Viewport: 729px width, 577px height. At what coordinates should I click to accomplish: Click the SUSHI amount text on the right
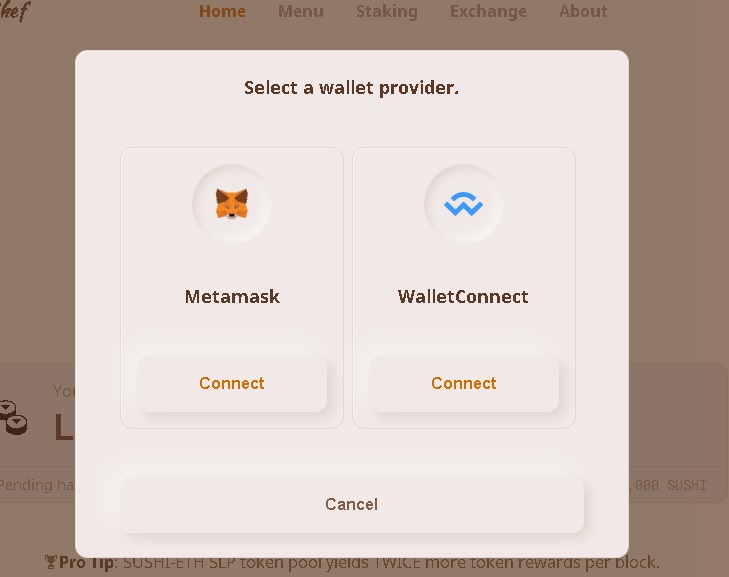[x=668, y=485]
